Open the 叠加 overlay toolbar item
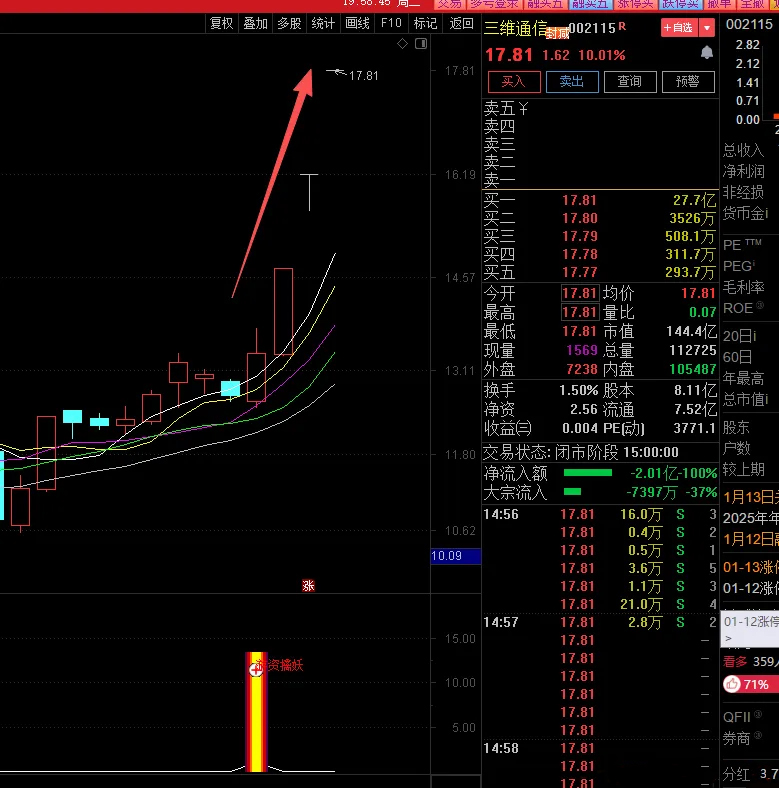 (x=255, y=23)
